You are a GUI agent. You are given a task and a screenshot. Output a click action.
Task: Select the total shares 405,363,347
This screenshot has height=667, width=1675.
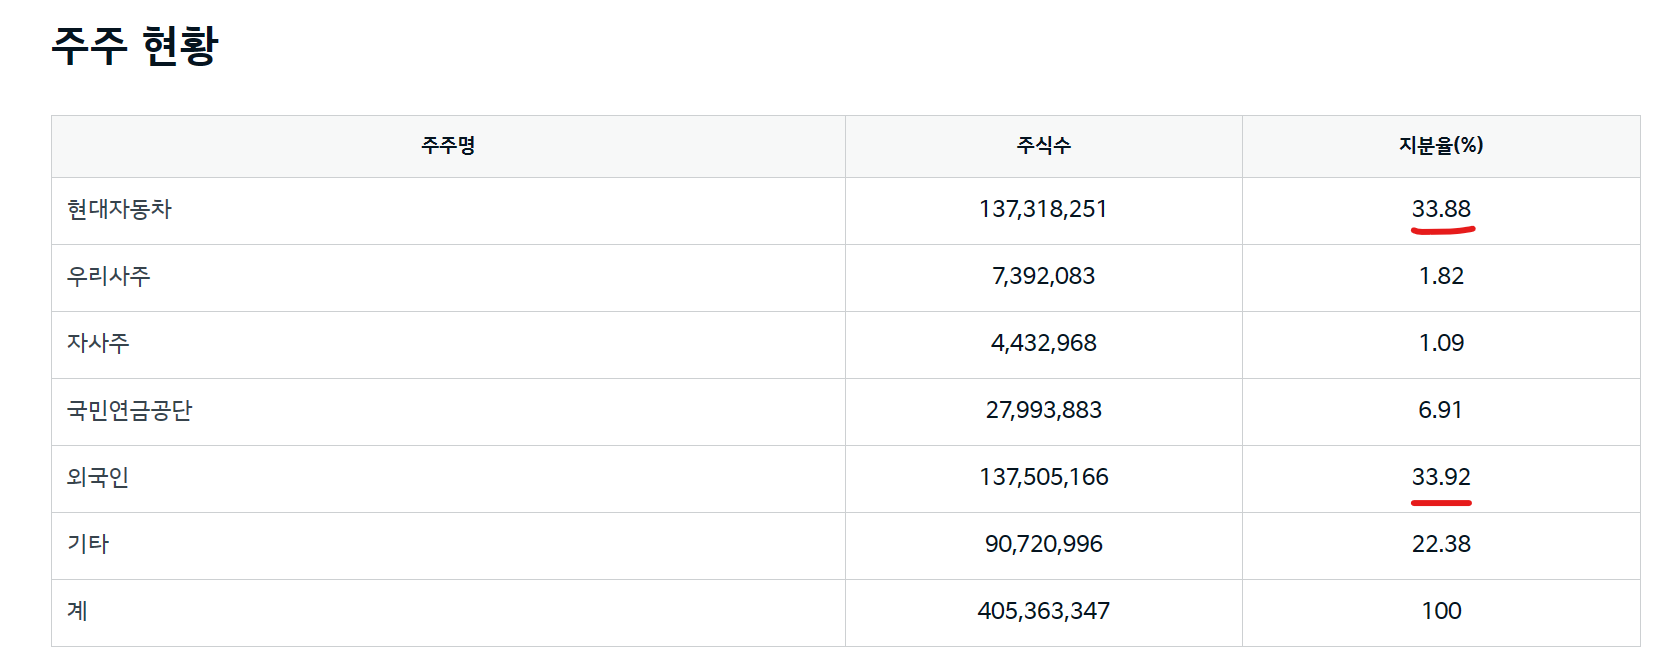(x=1043, y=612)
